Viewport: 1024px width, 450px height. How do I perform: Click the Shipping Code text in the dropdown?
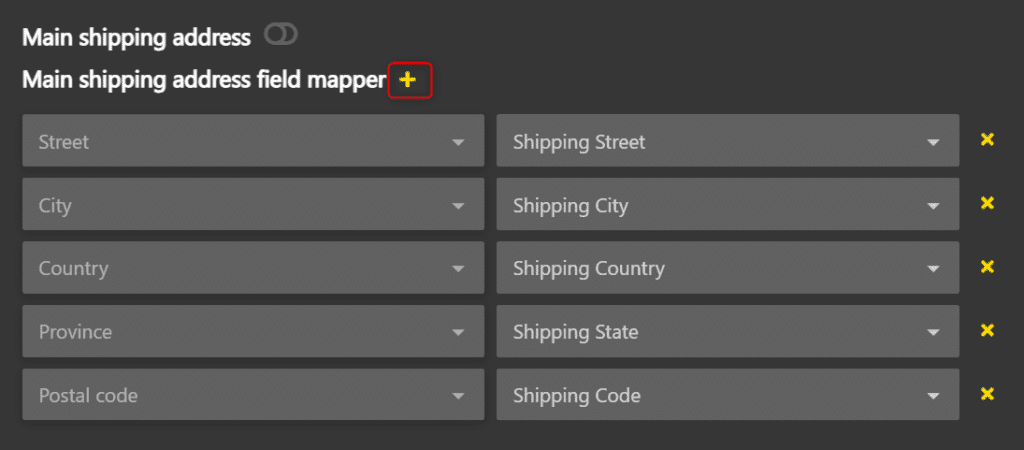576,395
